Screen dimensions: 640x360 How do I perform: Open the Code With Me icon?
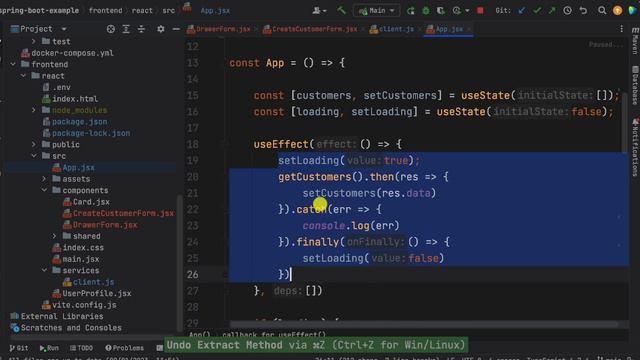coord(633,11)
